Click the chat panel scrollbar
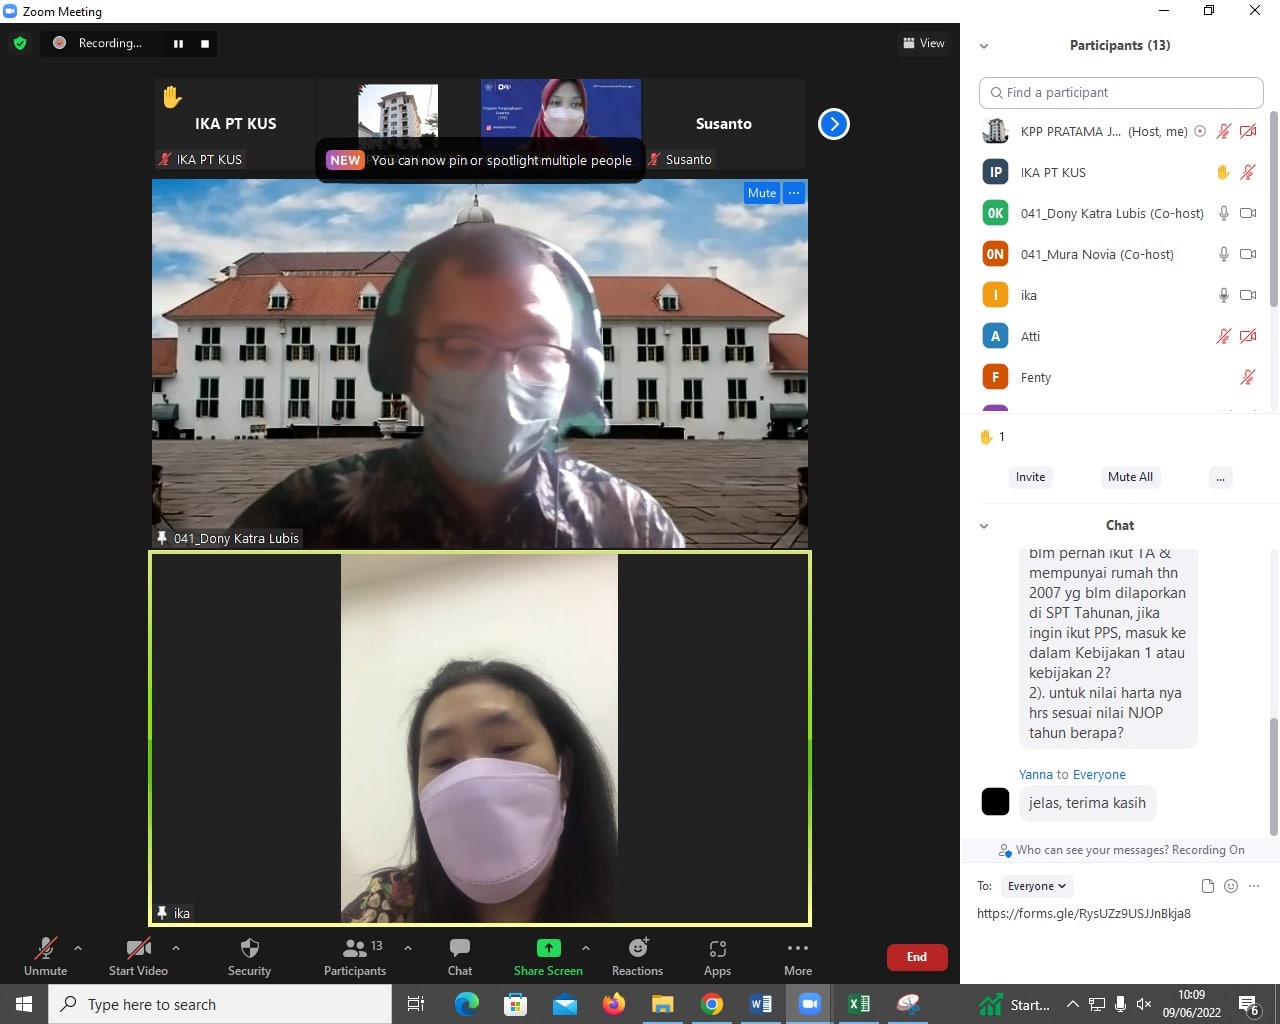Screen dimensions: 1280x1024 (1273, 775)
